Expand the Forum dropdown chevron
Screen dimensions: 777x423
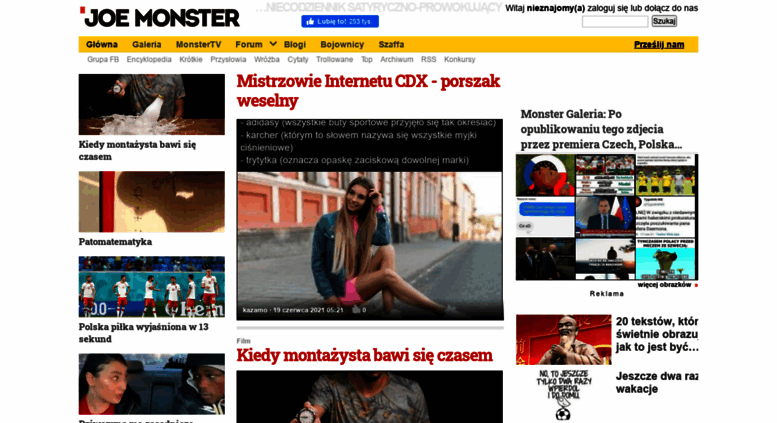pyautogui.click(x=273, y=44)
